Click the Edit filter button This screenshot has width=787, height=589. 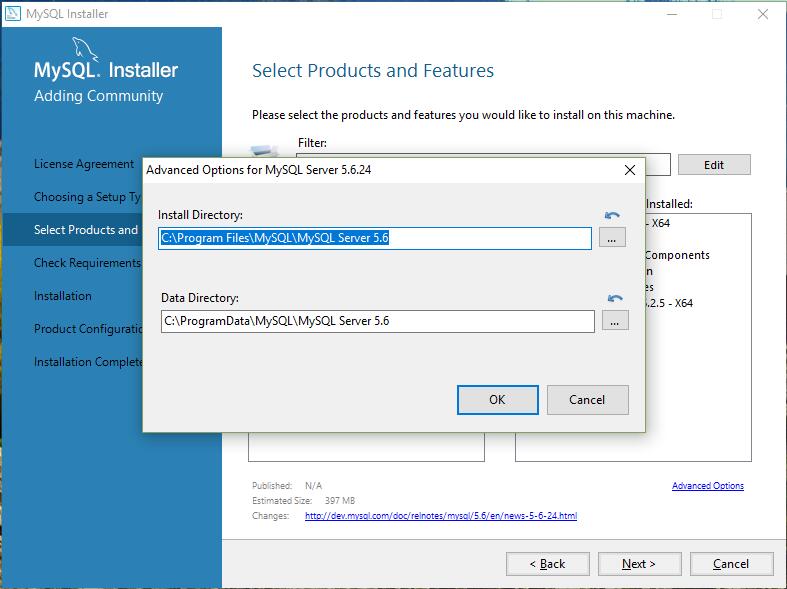coord(713,165)
